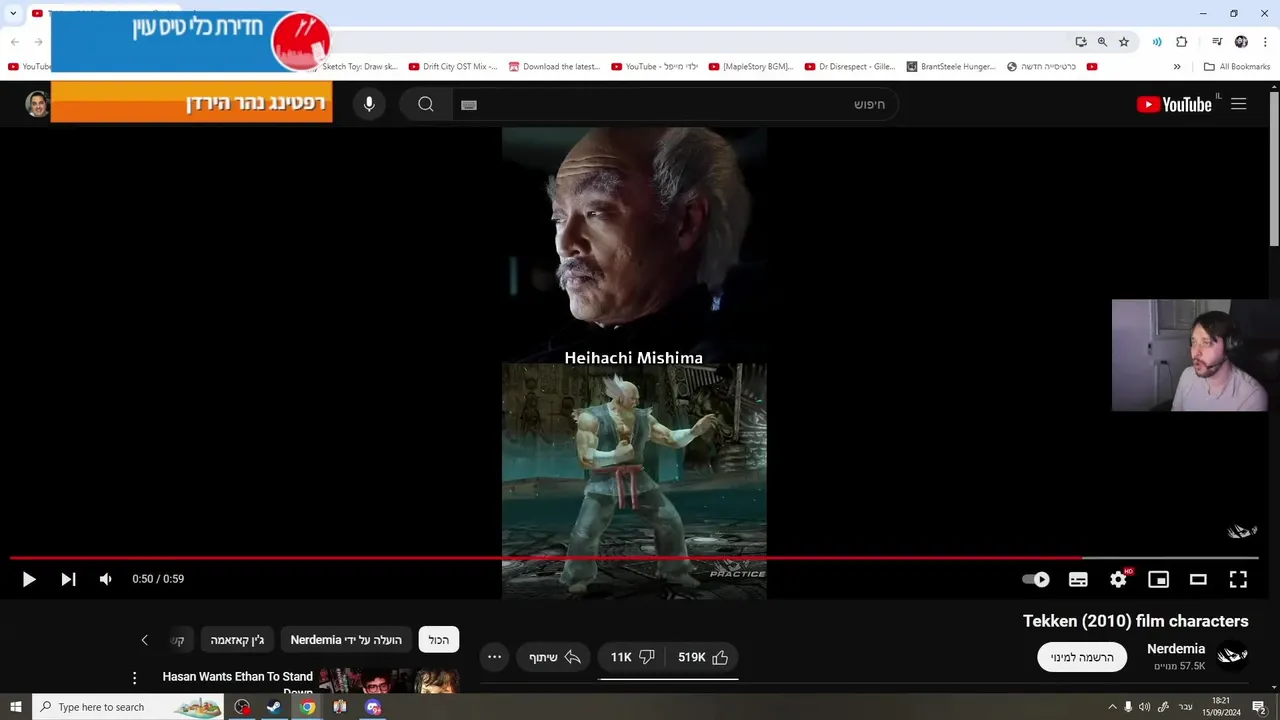This screenshot has width=1280, height=720.
Task: Switch input language עבר indicator
Action: point(1186,707)
